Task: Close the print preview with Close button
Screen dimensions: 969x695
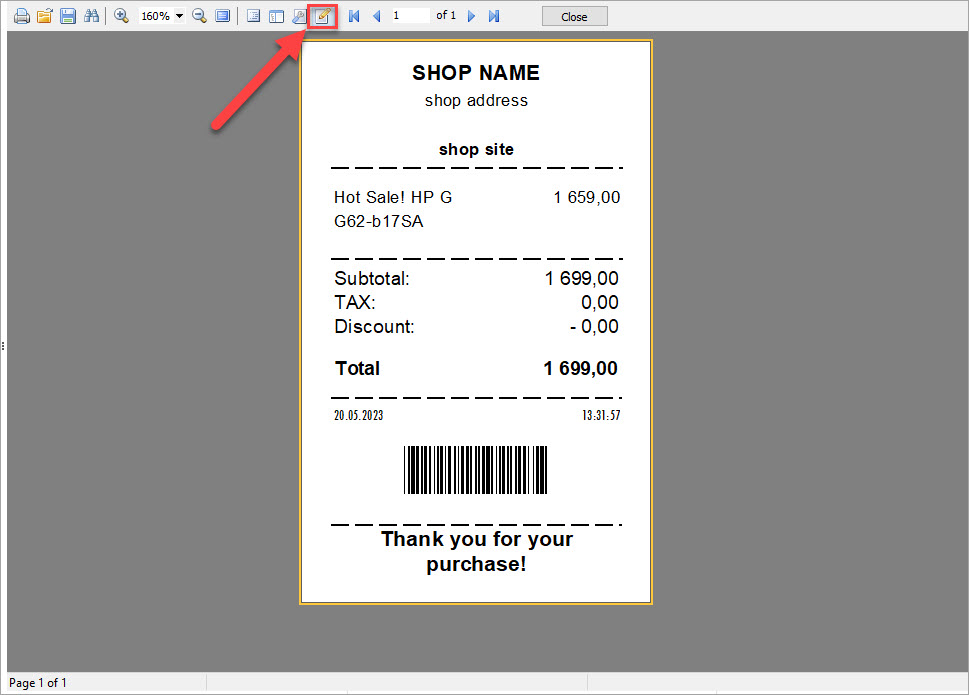Action: pos(575,17)
